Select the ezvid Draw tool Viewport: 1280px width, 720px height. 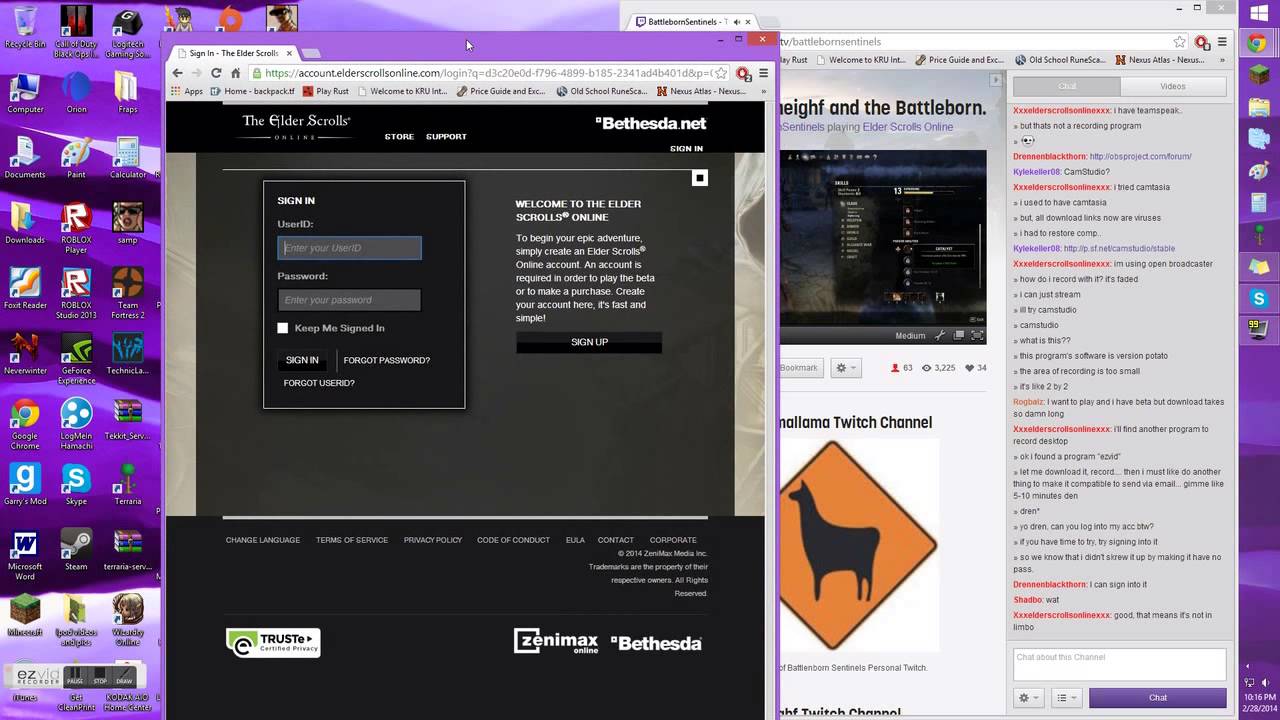point(124,677)
